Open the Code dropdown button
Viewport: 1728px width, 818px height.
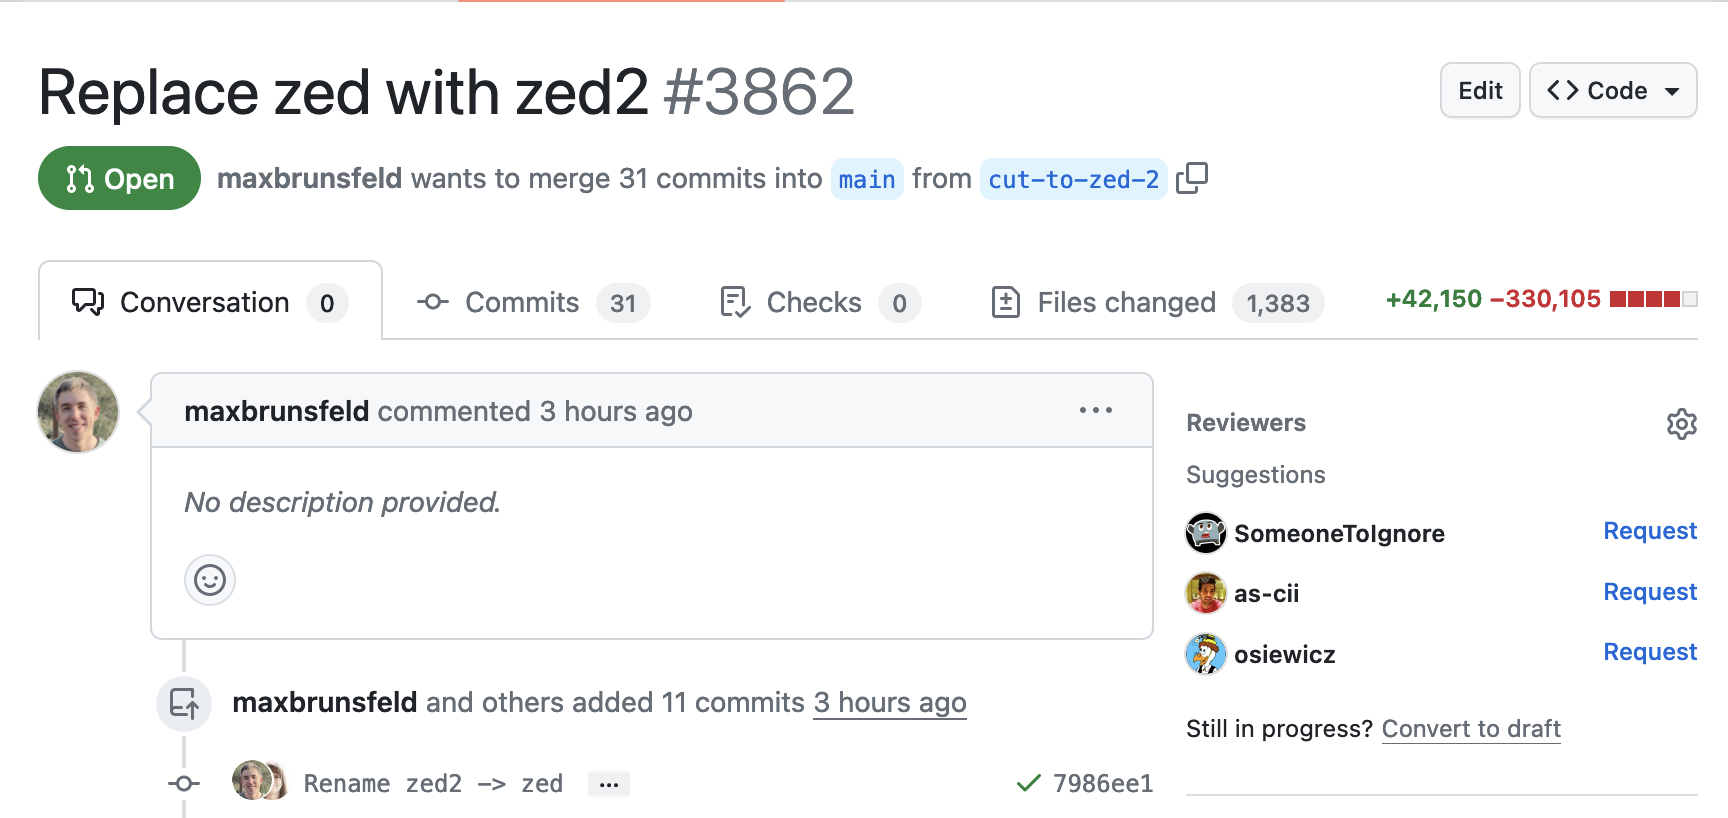pyautogui.click(x=1612, y=91)
